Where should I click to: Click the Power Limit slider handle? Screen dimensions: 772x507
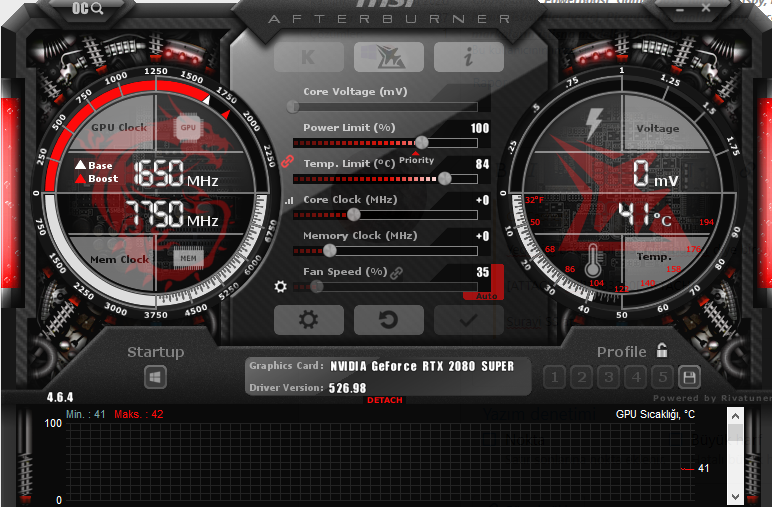421,143
